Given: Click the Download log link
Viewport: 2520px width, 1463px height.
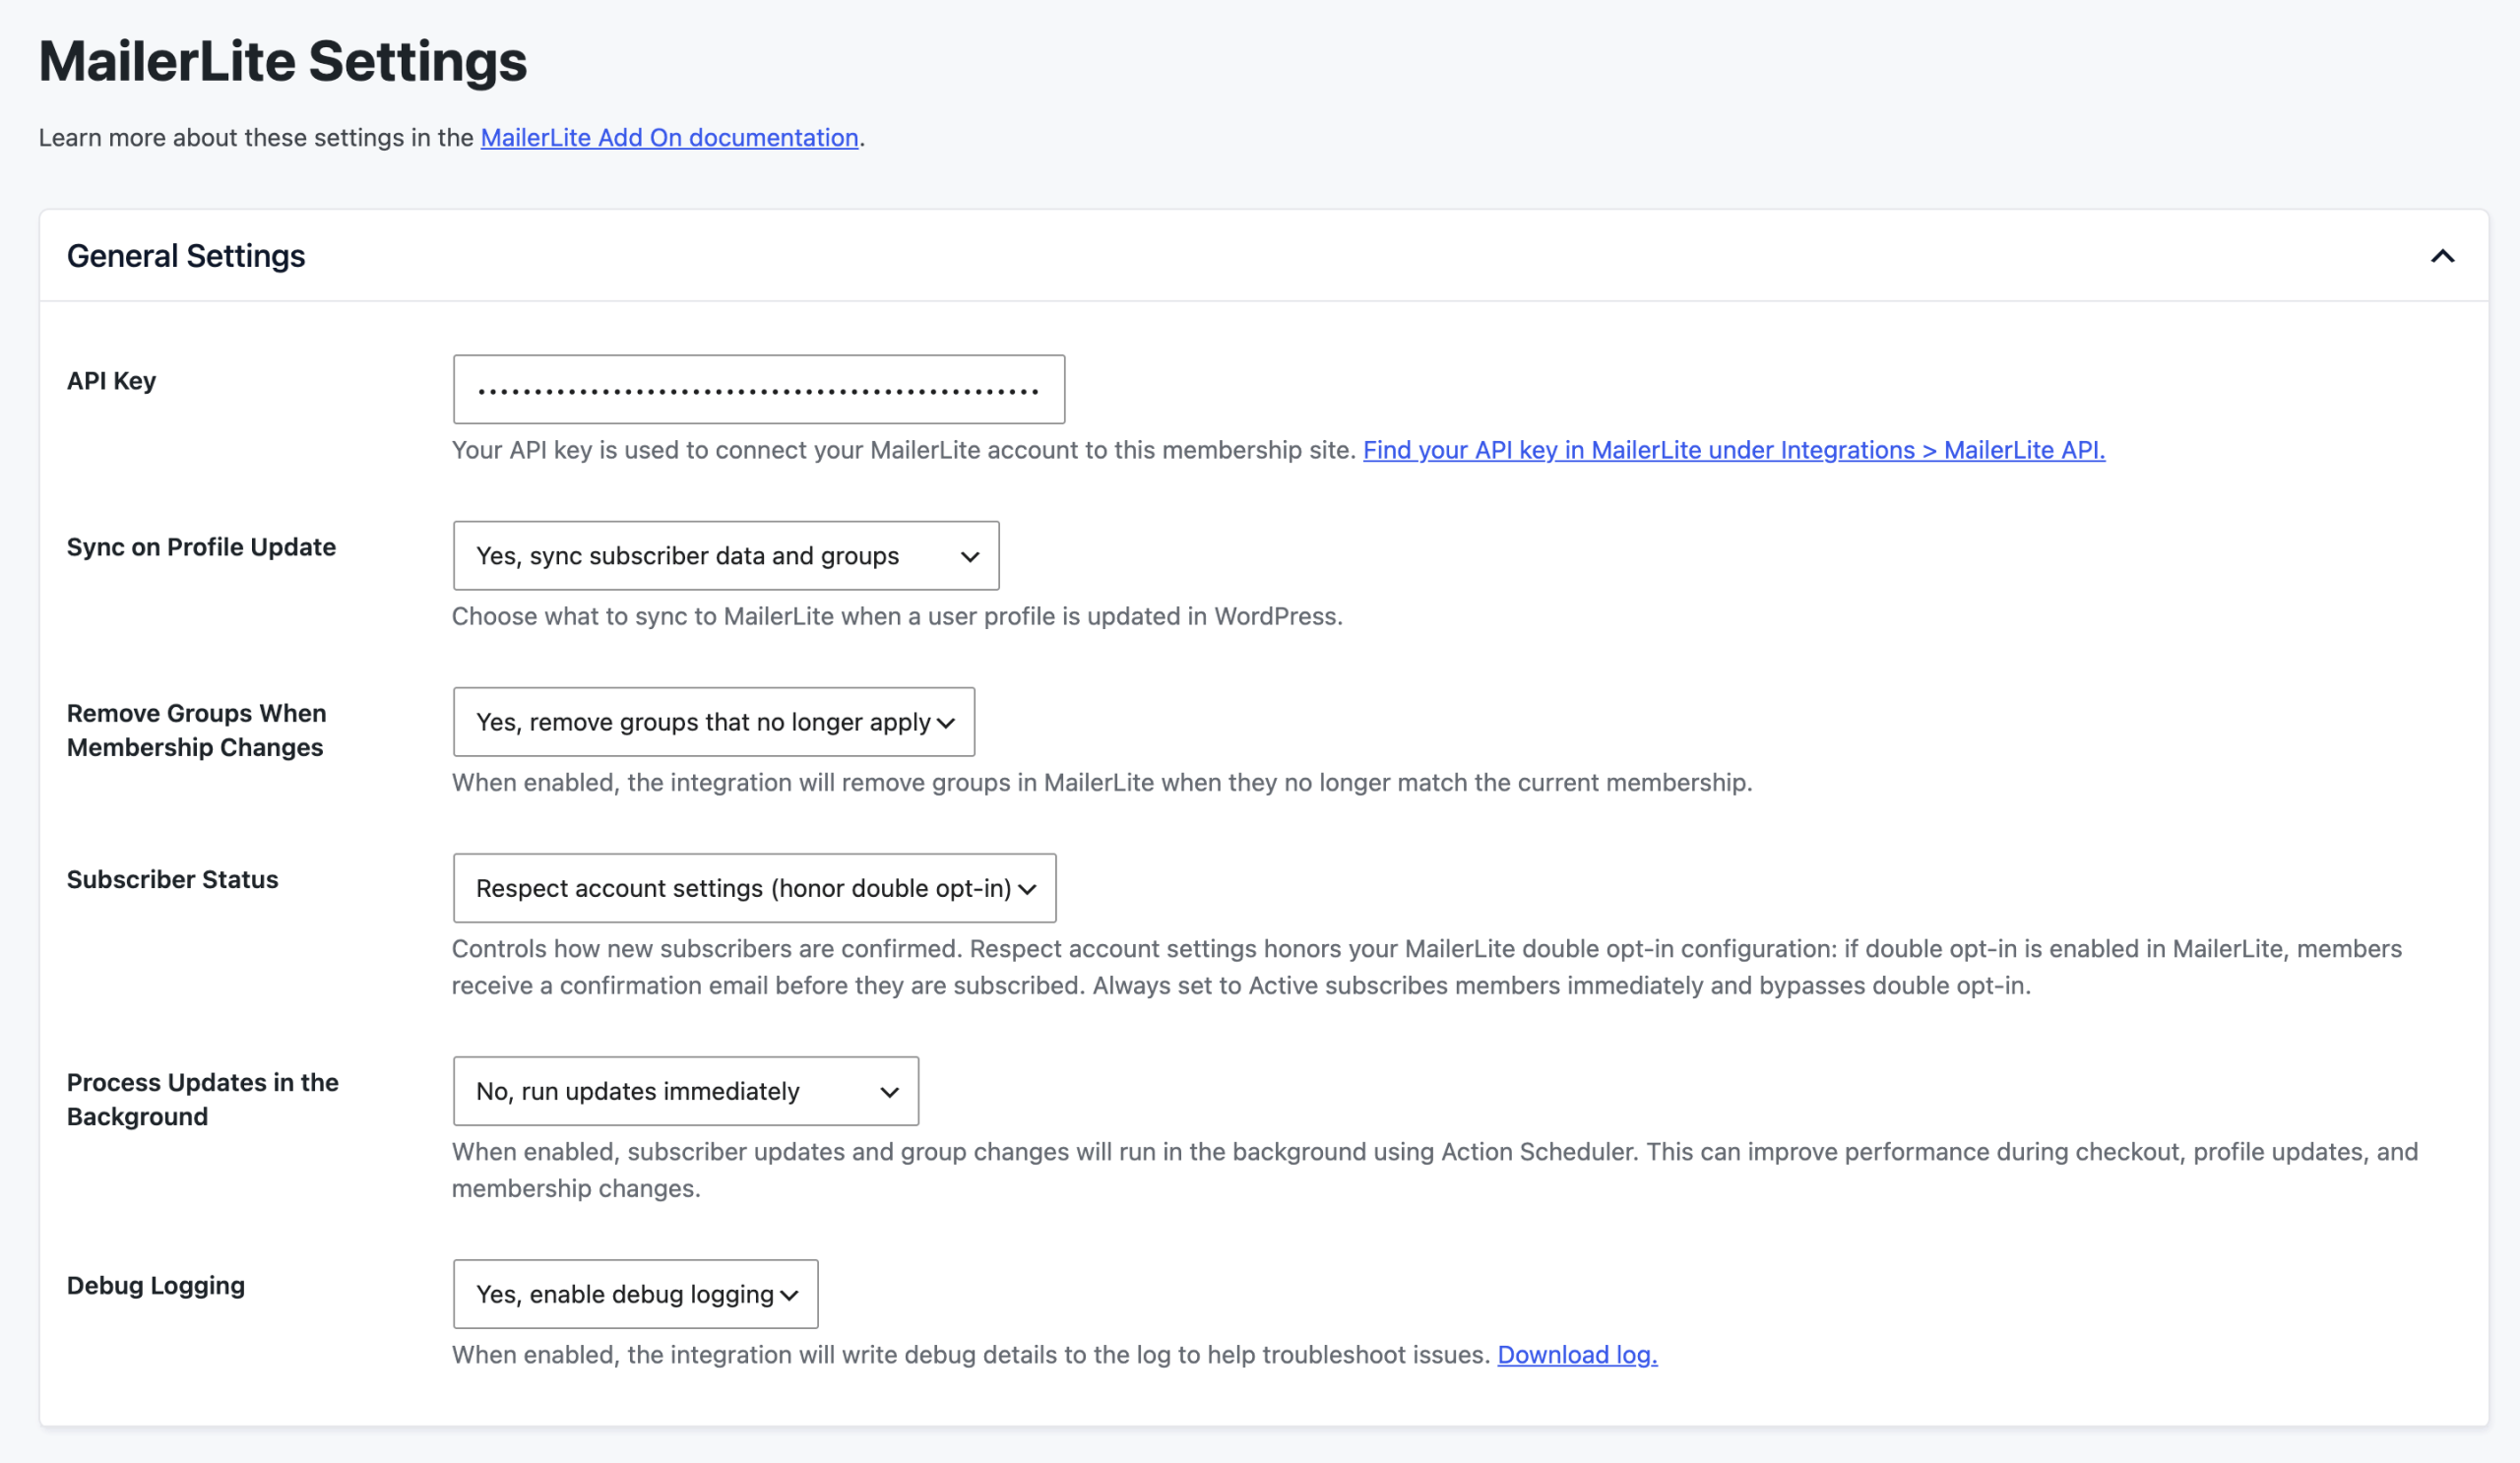Looking at the screenshot, I should 1577,1354.
